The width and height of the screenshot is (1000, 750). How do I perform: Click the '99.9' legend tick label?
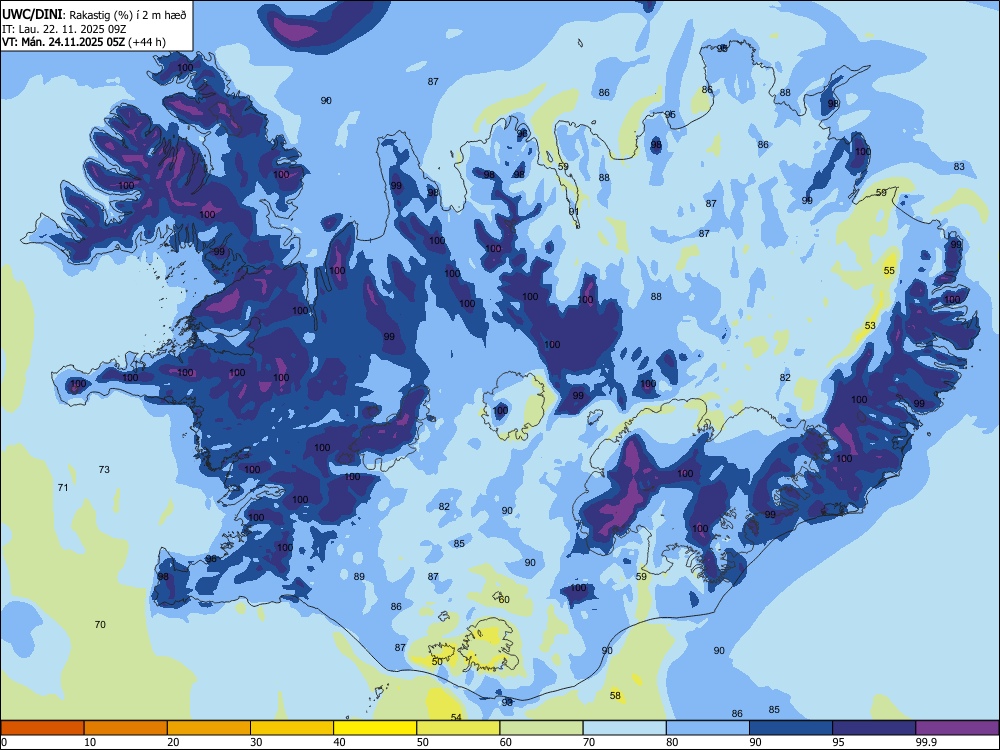(x=925, y=742)
